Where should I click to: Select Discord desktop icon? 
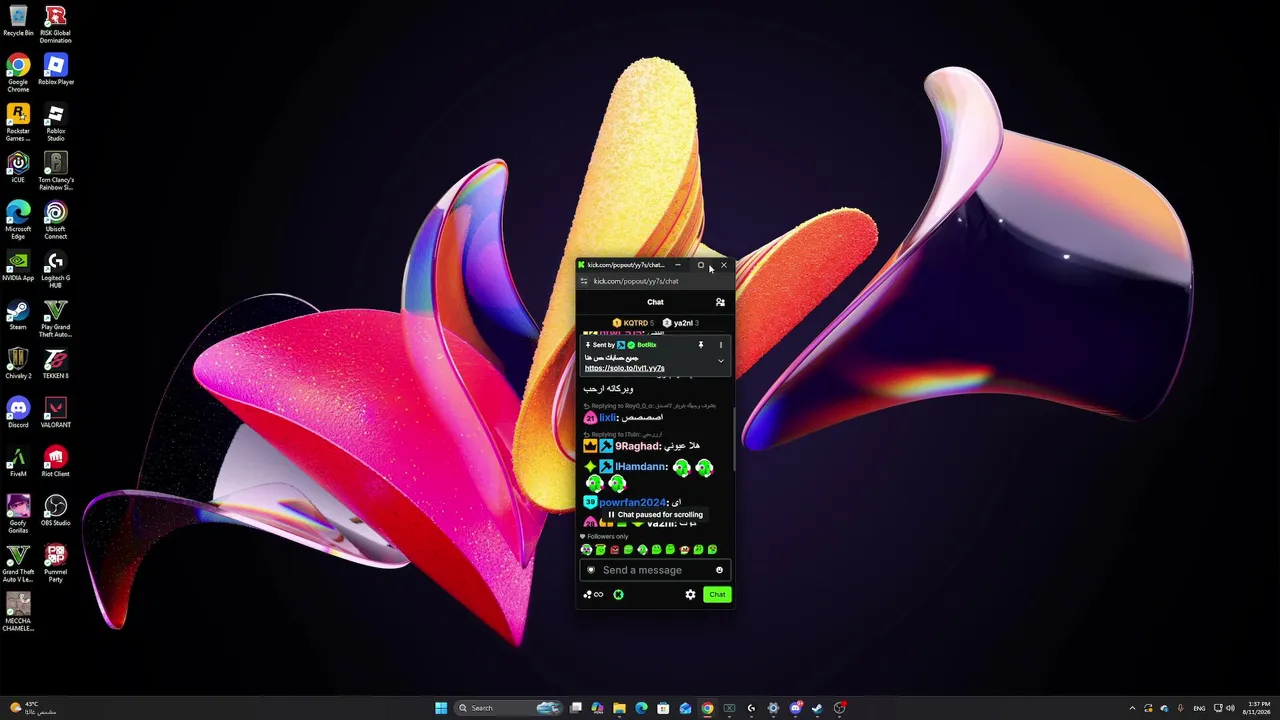coord(18,412)
